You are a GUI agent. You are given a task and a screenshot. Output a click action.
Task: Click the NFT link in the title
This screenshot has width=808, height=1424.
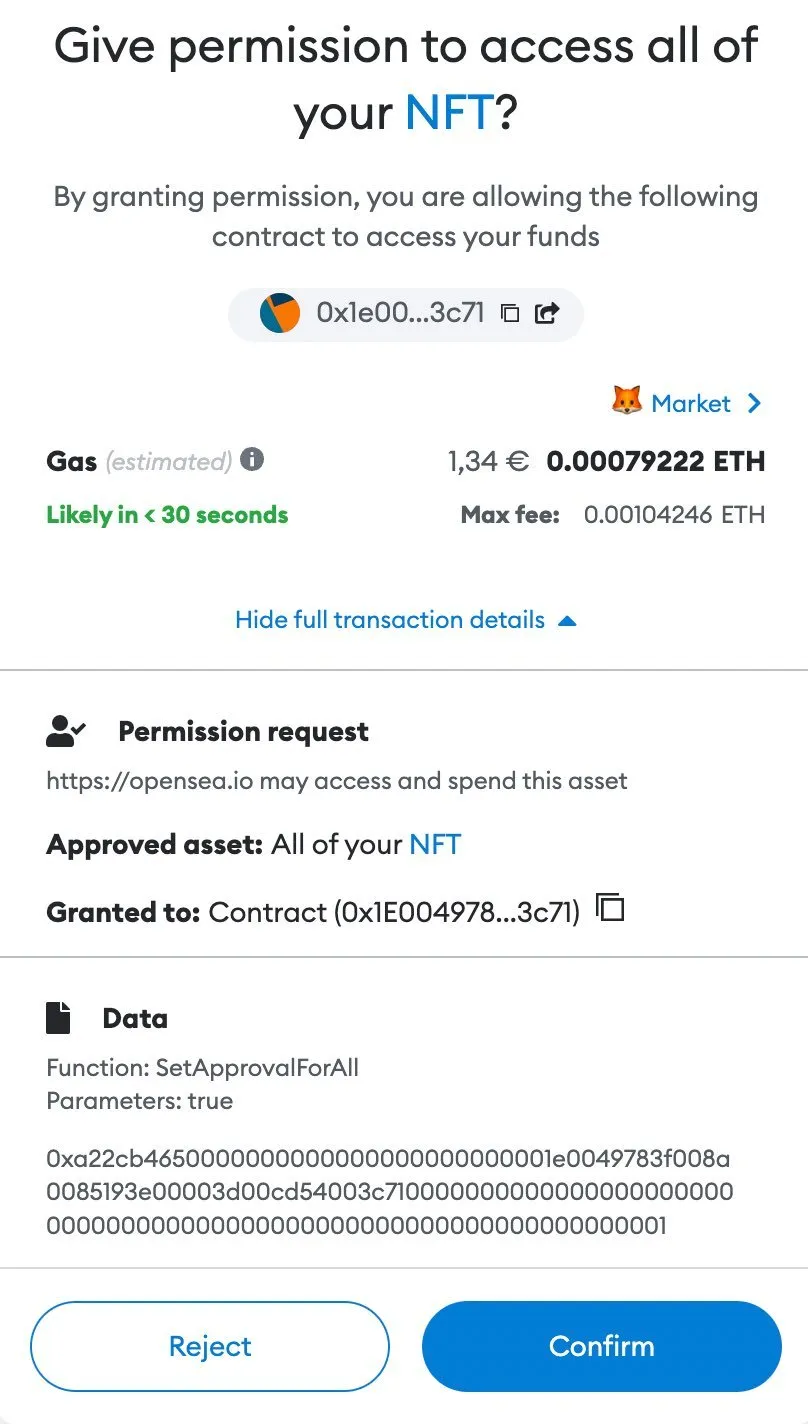449,114
